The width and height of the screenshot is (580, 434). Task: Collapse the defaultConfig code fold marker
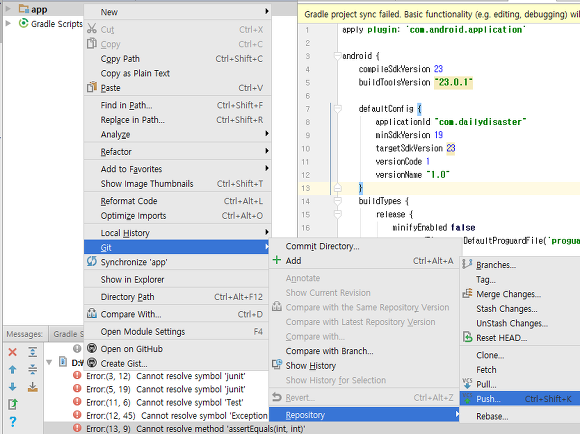point(337,109)
